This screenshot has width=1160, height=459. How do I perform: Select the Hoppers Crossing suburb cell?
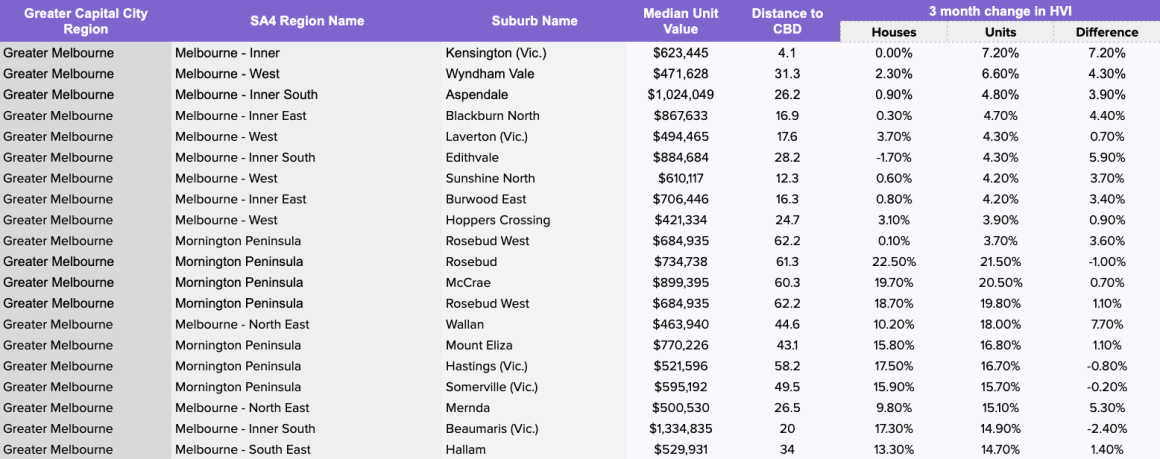(x=497, y=220)
